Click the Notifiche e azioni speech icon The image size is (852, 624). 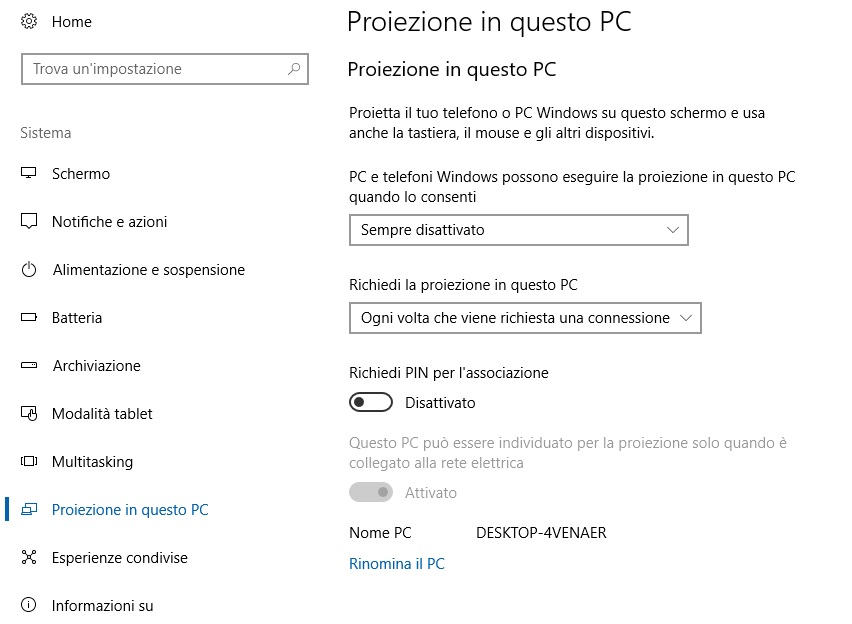point(29,221)
